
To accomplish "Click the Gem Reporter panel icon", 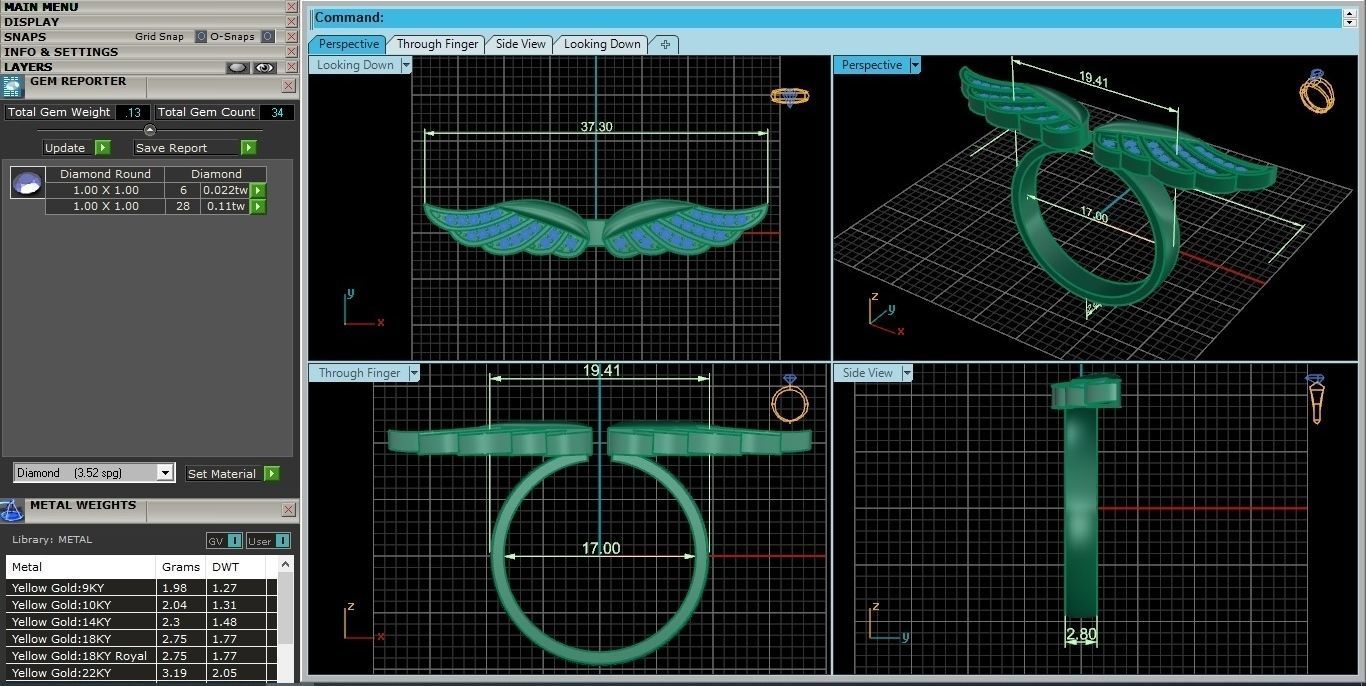I will pos(13,86).
